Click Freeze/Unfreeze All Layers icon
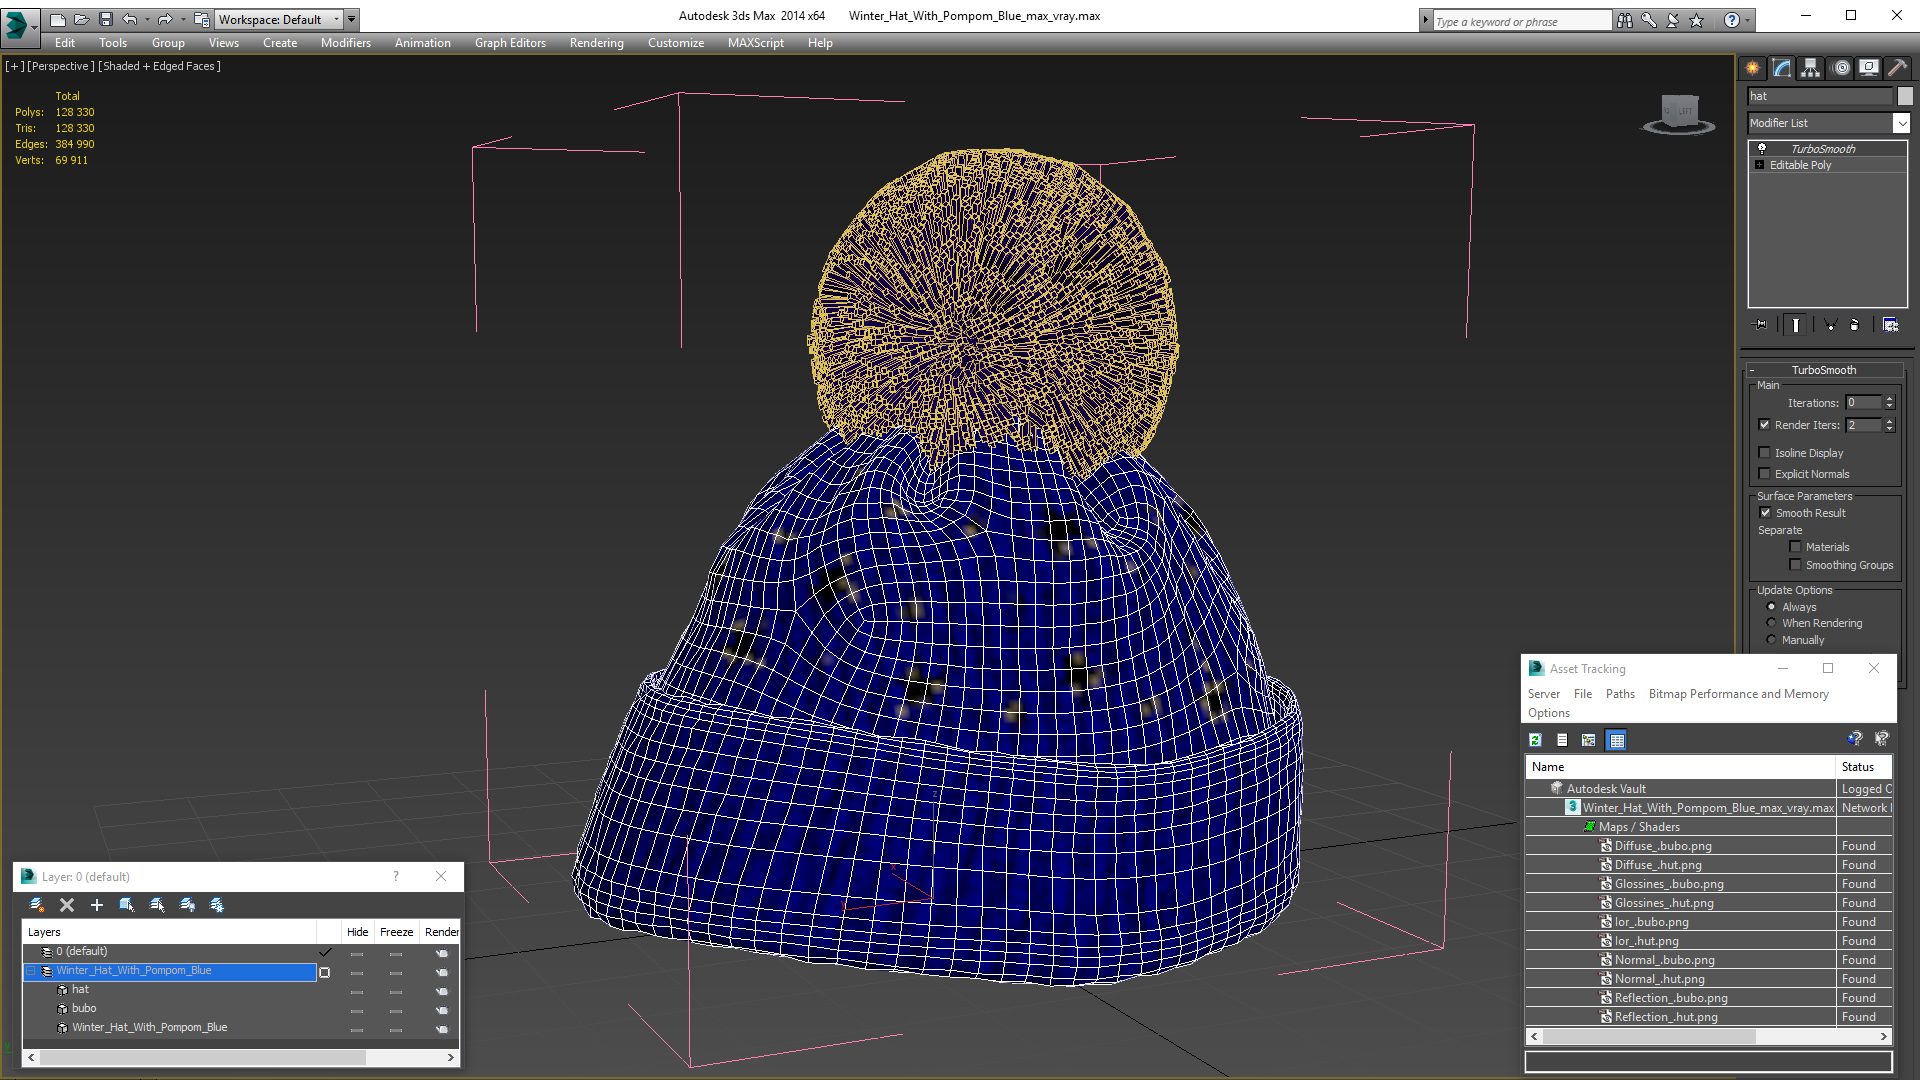The image size is (1920, 1080). (217, 905)
